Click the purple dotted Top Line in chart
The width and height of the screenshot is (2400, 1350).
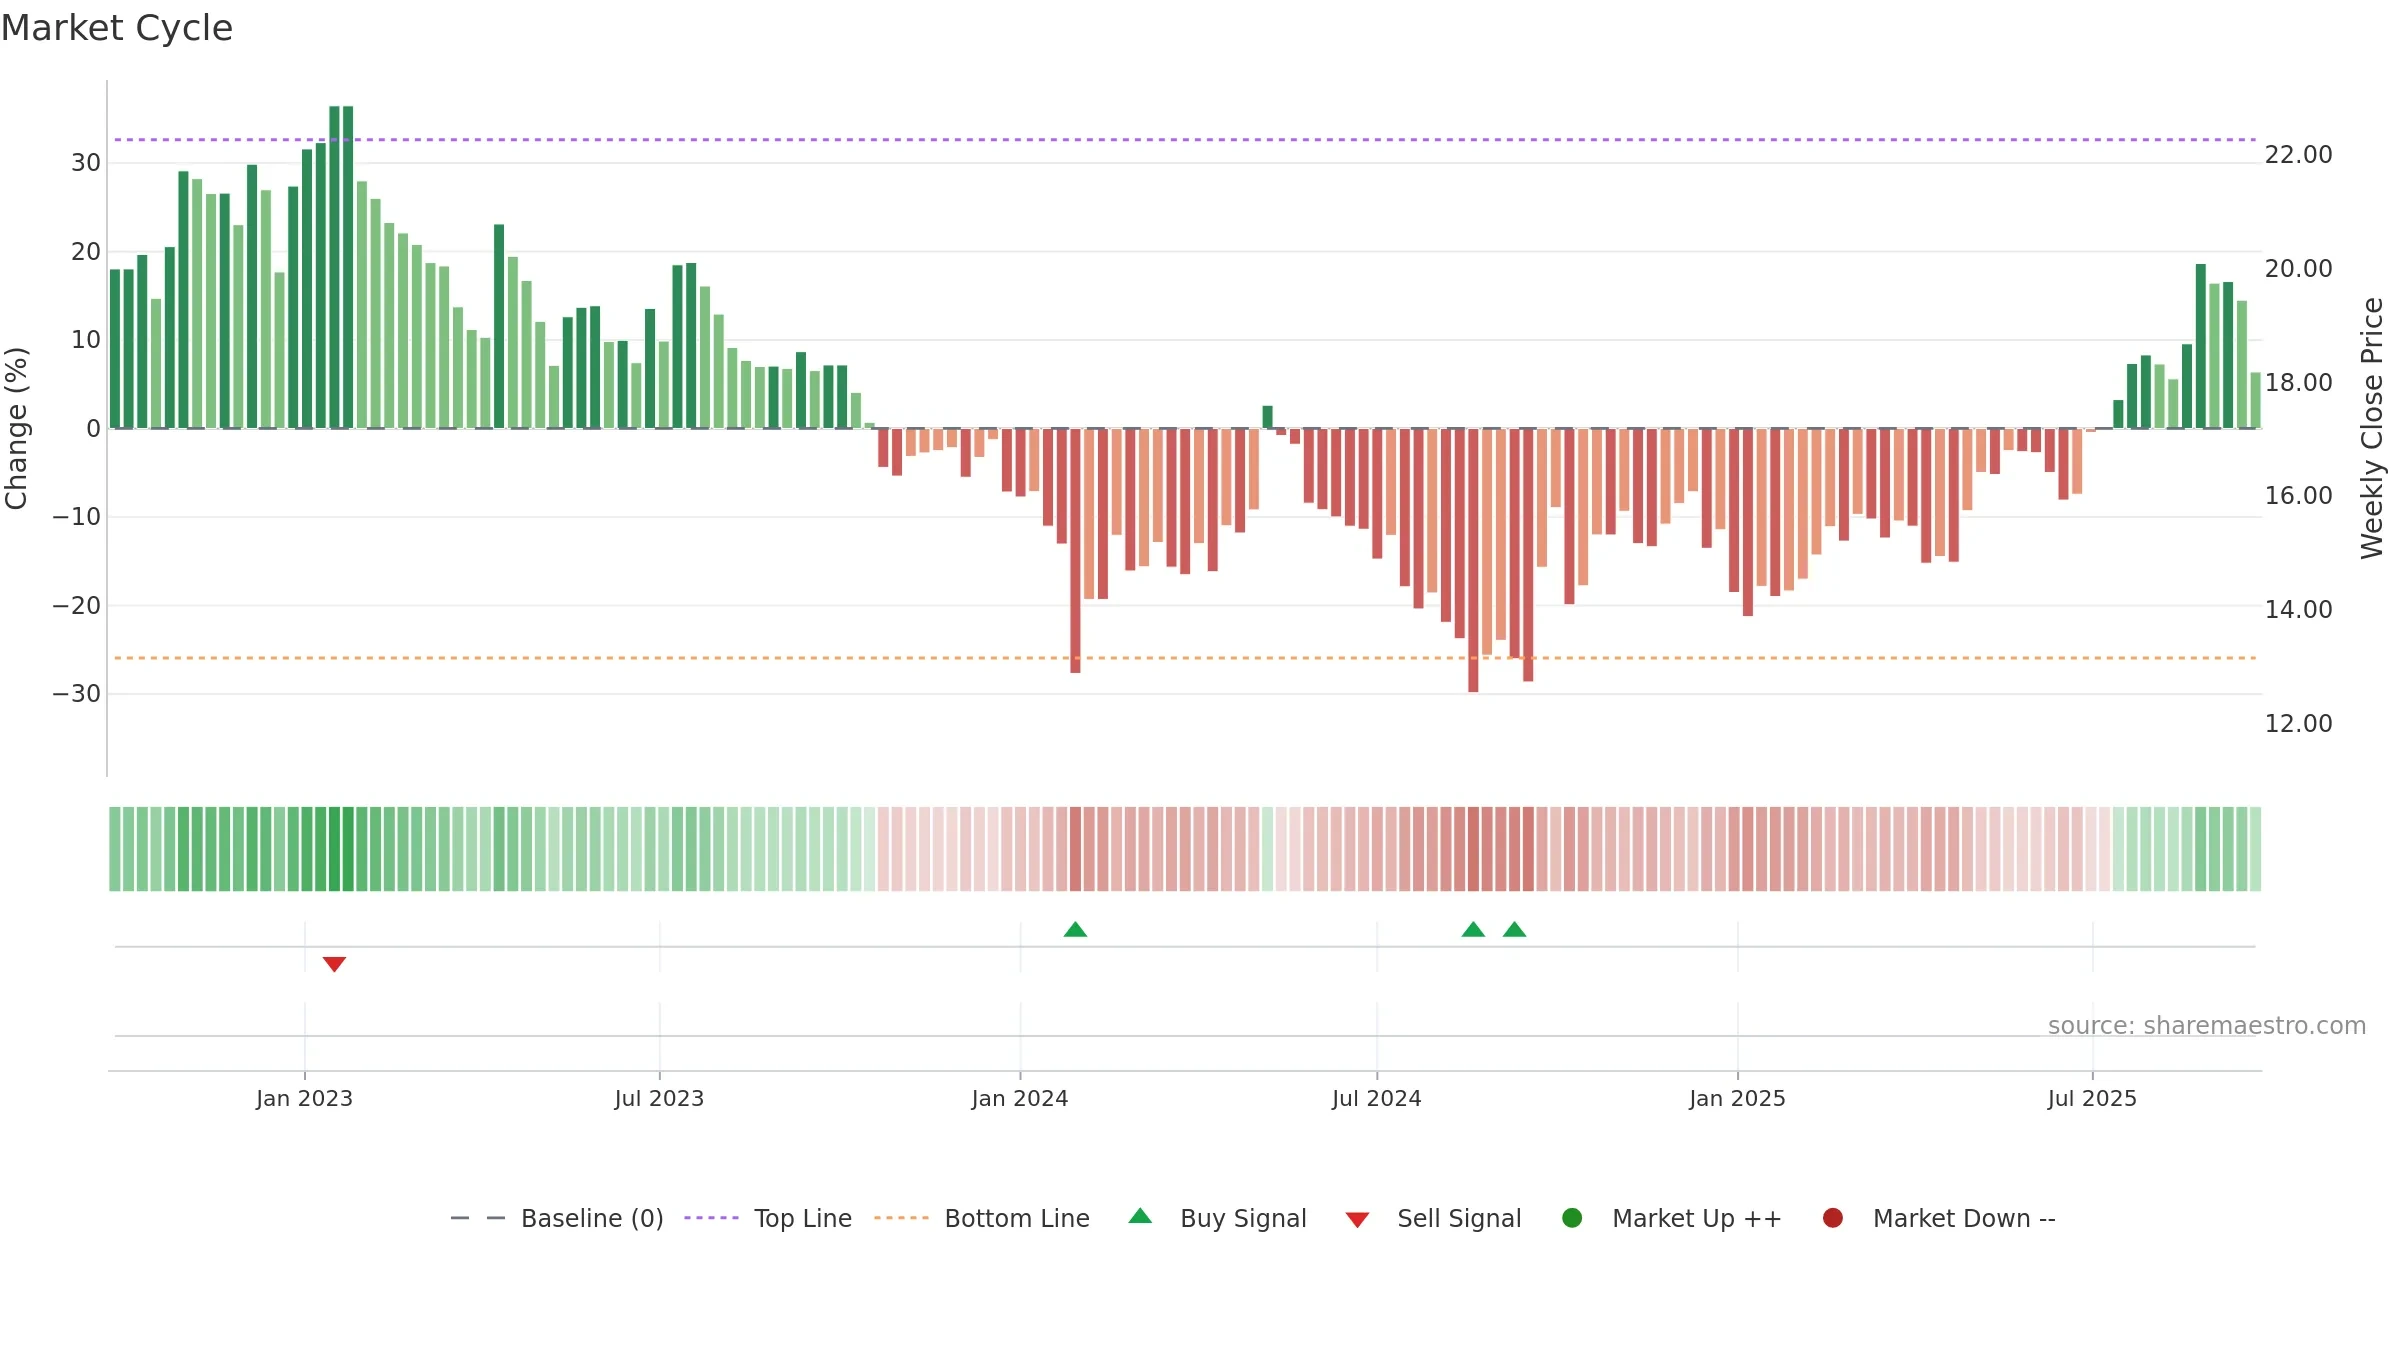coord(1185,140)
